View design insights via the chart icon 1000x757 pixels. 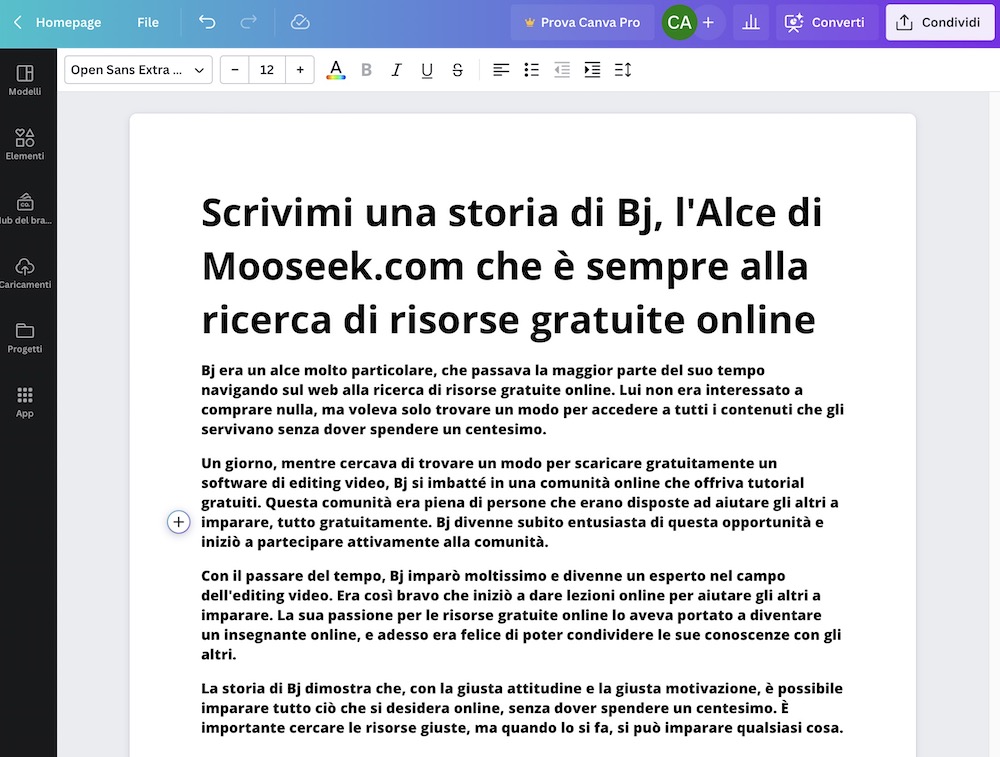point(751,21)
